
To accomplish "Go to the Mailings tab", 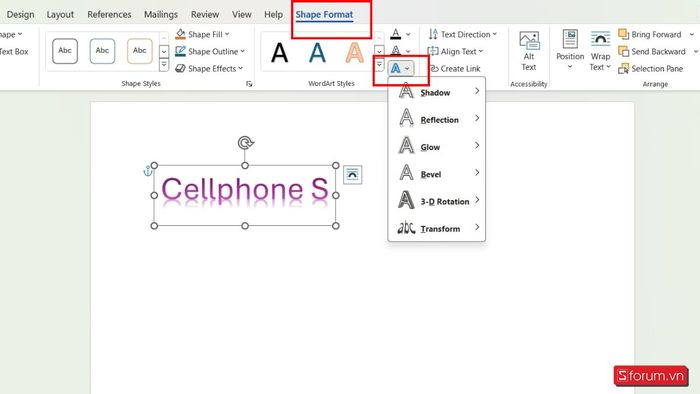I will click(x=161, y=14).
